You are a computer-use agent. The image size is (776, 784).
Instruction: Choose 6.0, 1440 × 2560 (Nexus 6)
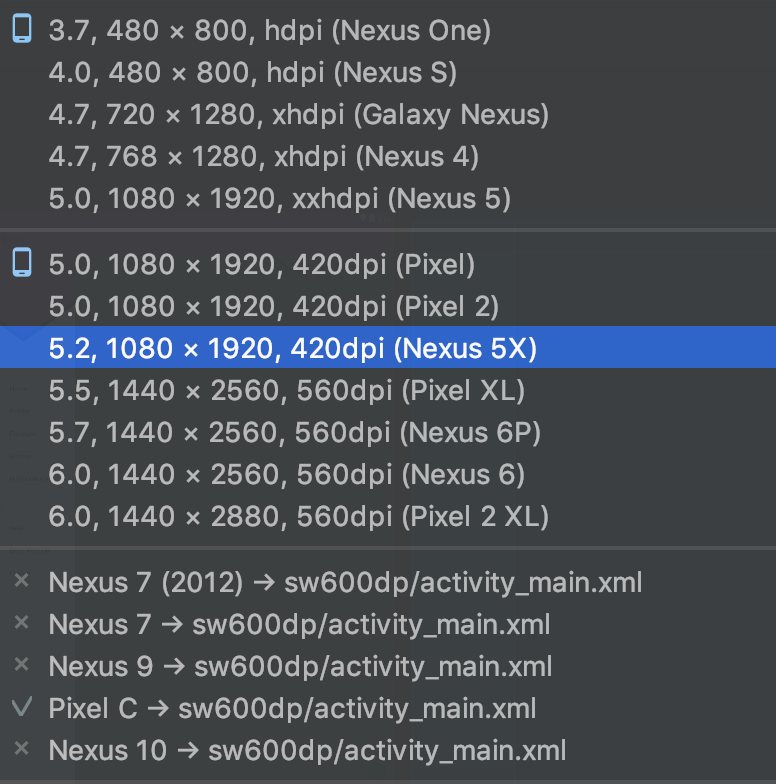[x=388, y=474]
